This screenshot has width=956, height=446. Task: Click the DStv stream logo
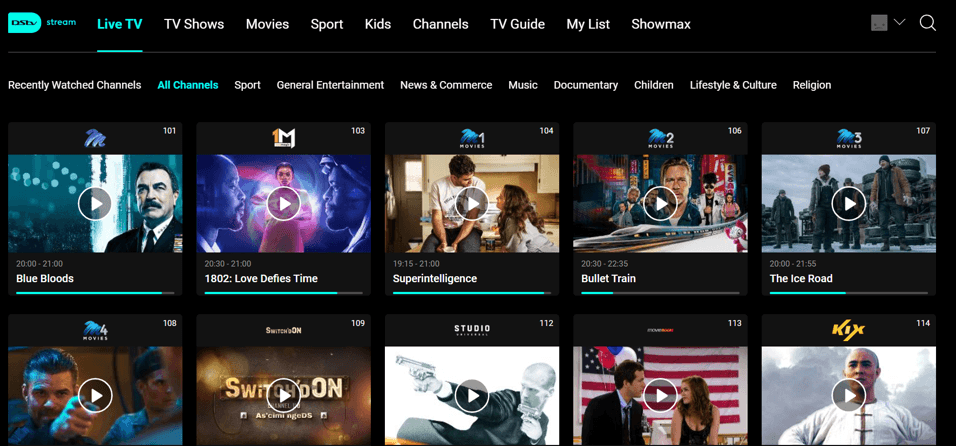(x=42, y=23)
